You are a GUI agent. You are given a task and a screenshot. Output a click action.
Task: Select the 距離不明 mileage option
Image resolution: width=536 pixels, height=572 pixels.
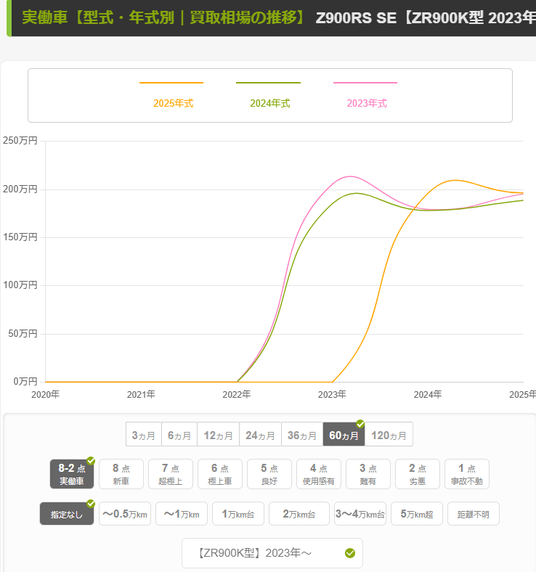pyautogui.click(x=473, y=514)
